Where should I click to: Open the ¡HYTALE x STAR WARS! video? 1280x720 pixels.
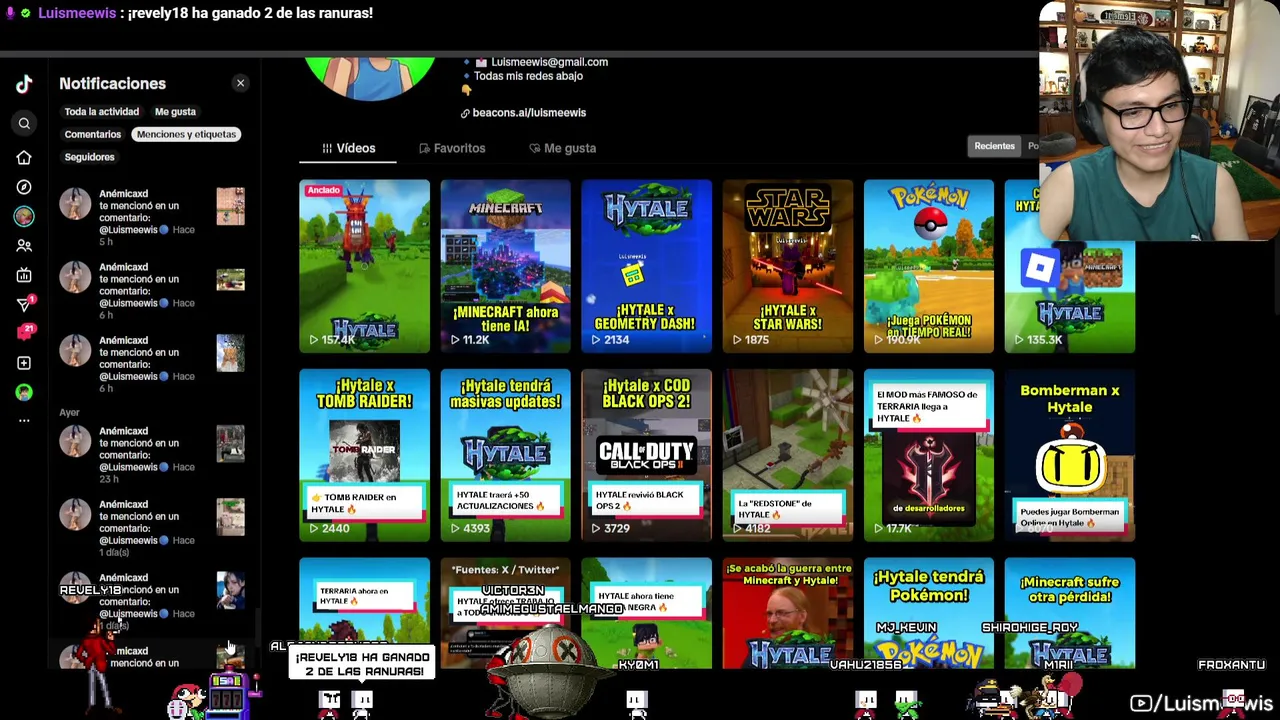788,266
